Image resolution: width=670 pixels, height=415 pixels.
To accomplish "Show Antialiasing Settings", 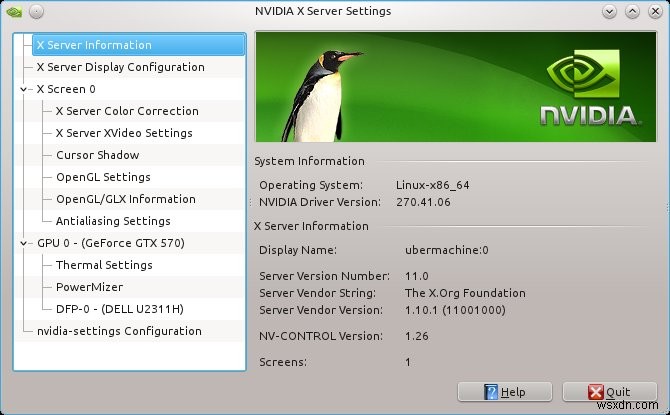I will click(113, 221).
